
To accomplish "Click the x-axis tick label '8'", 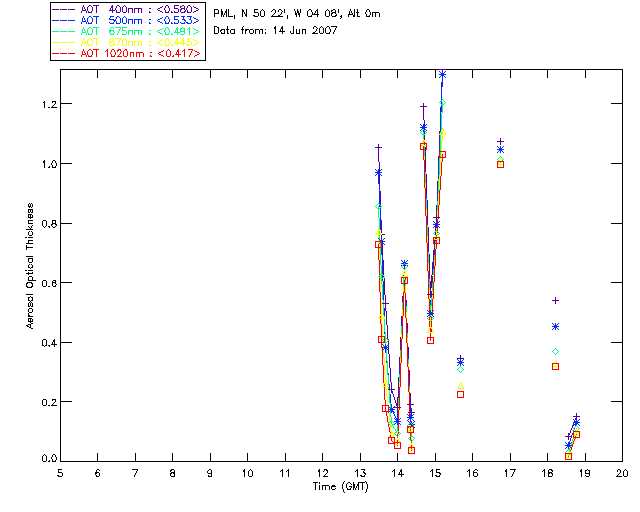I will coord(173,473).
